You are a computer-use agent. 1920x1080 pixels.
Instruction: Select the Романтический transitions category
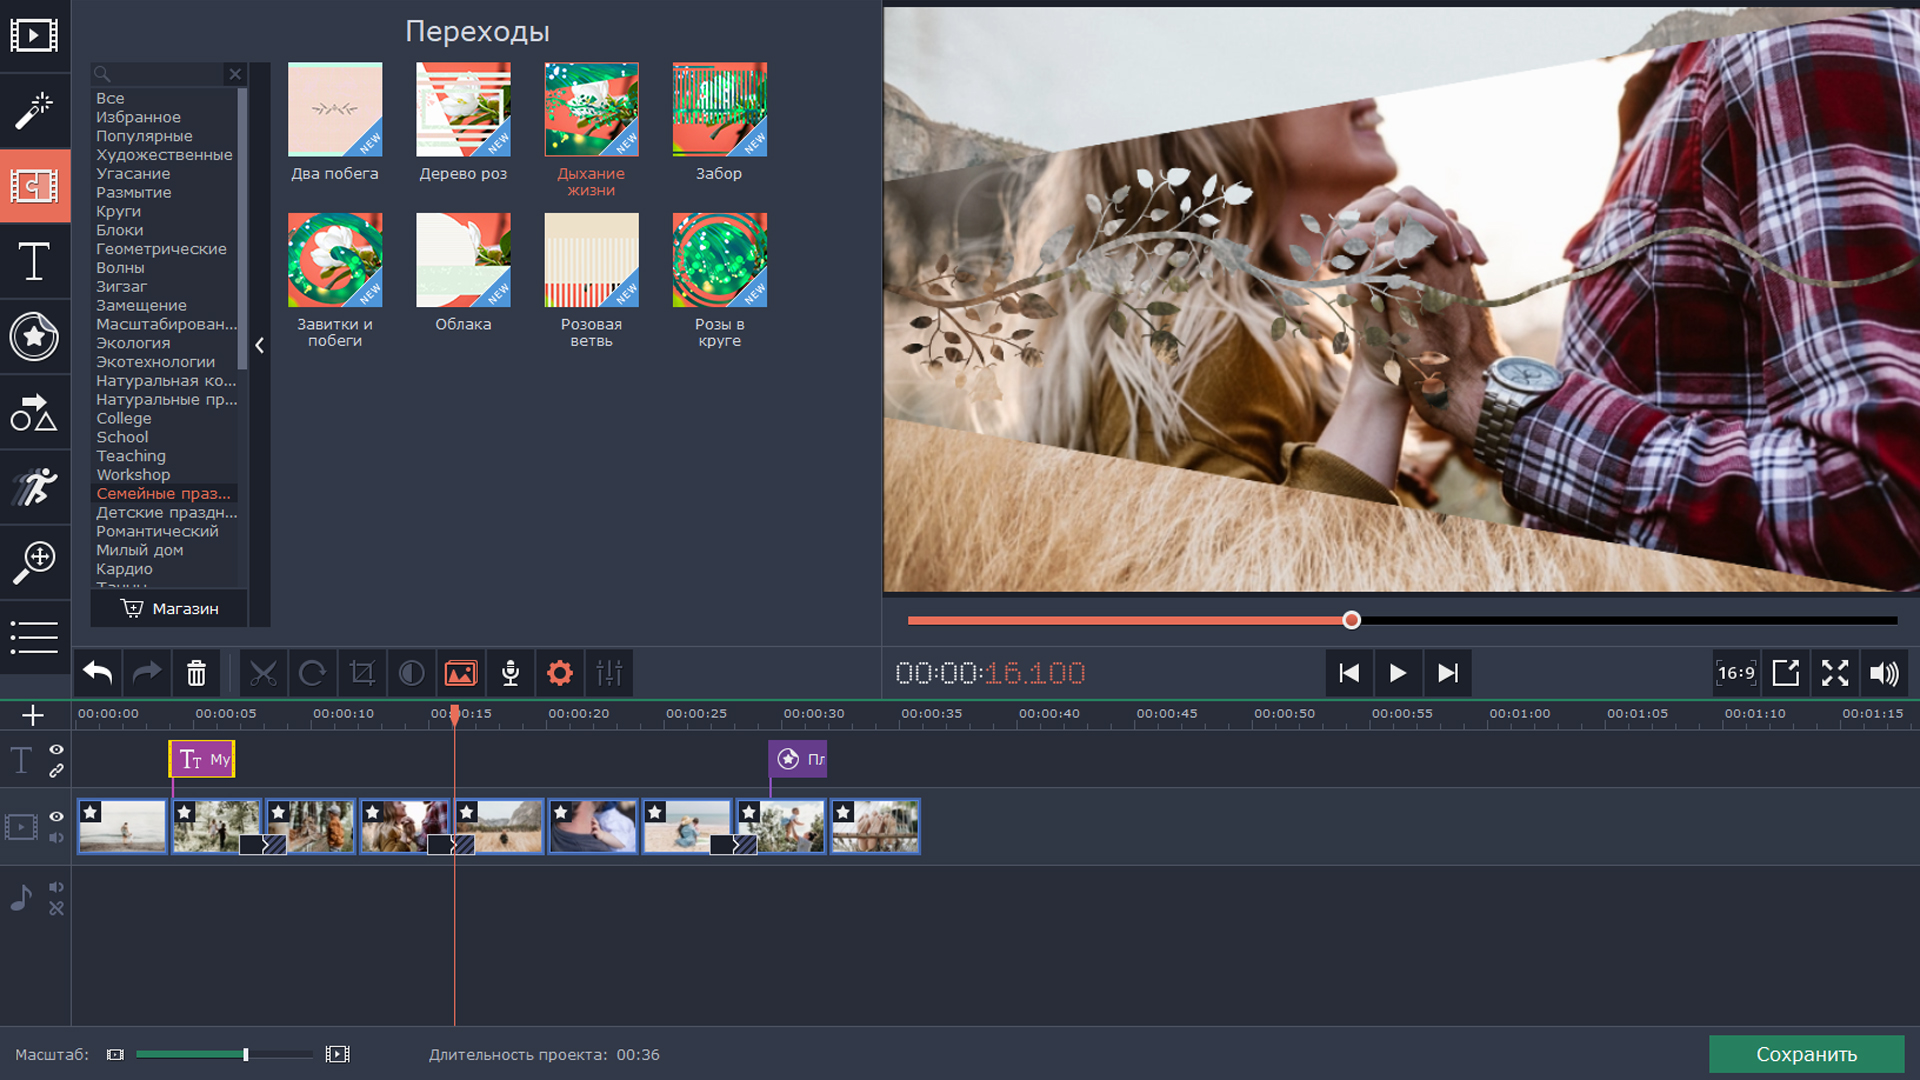(x=157, y=531)
